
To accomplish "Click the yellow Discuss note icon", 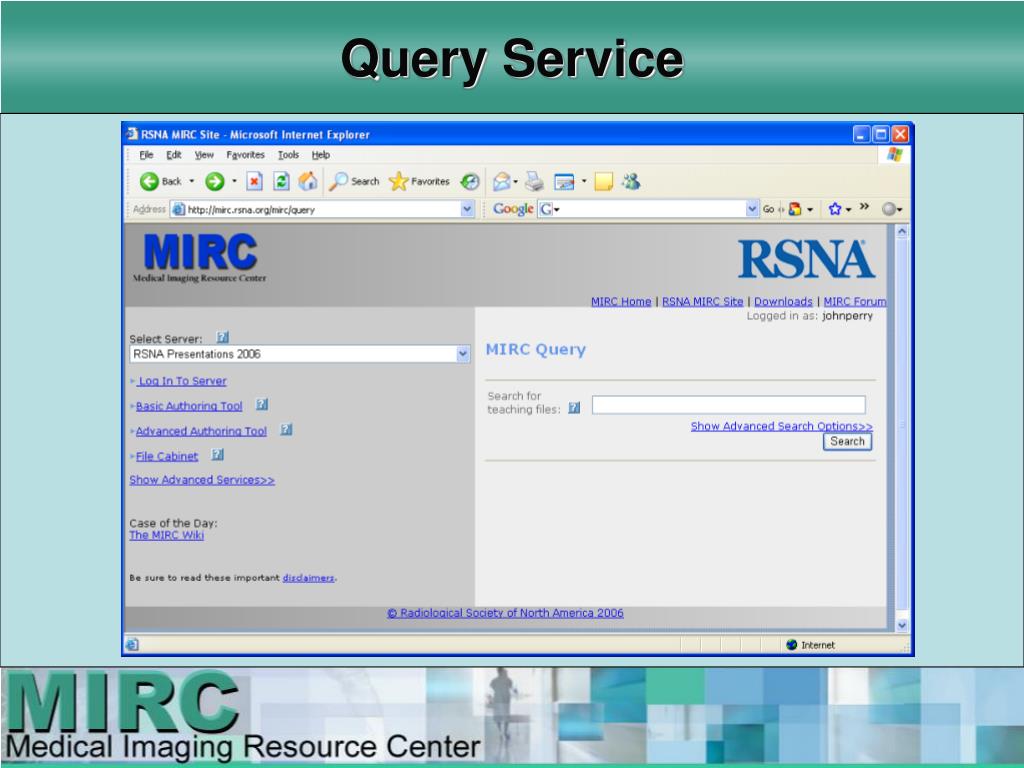I will 603,182.
